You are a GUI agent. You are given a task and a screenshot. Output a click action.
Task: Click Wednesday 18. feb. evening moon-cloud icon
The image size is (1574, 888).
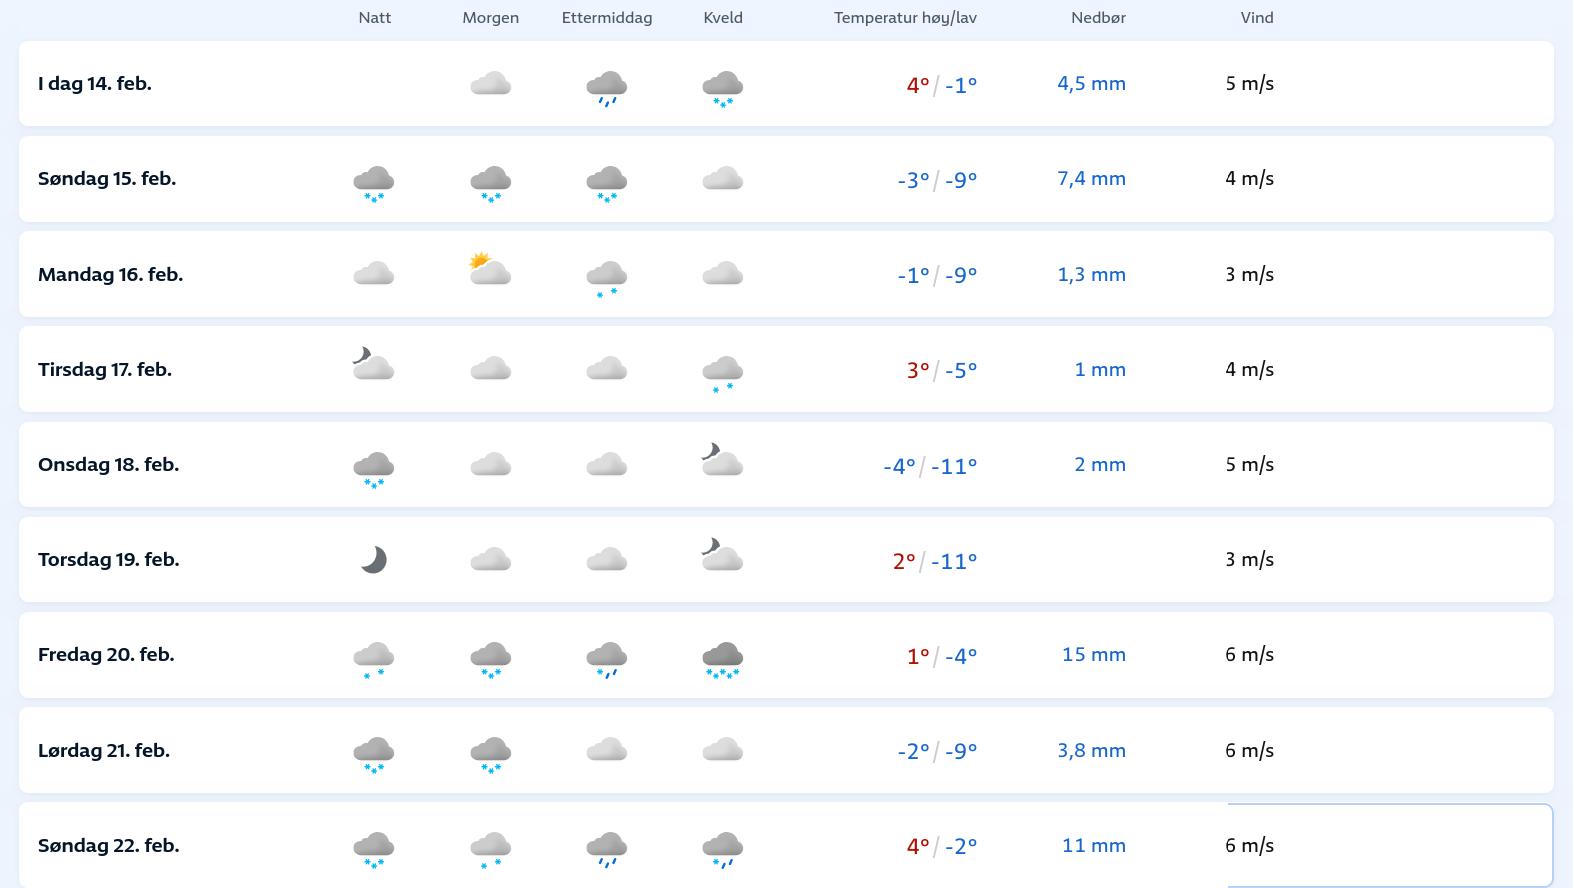[x=722, y=460]
